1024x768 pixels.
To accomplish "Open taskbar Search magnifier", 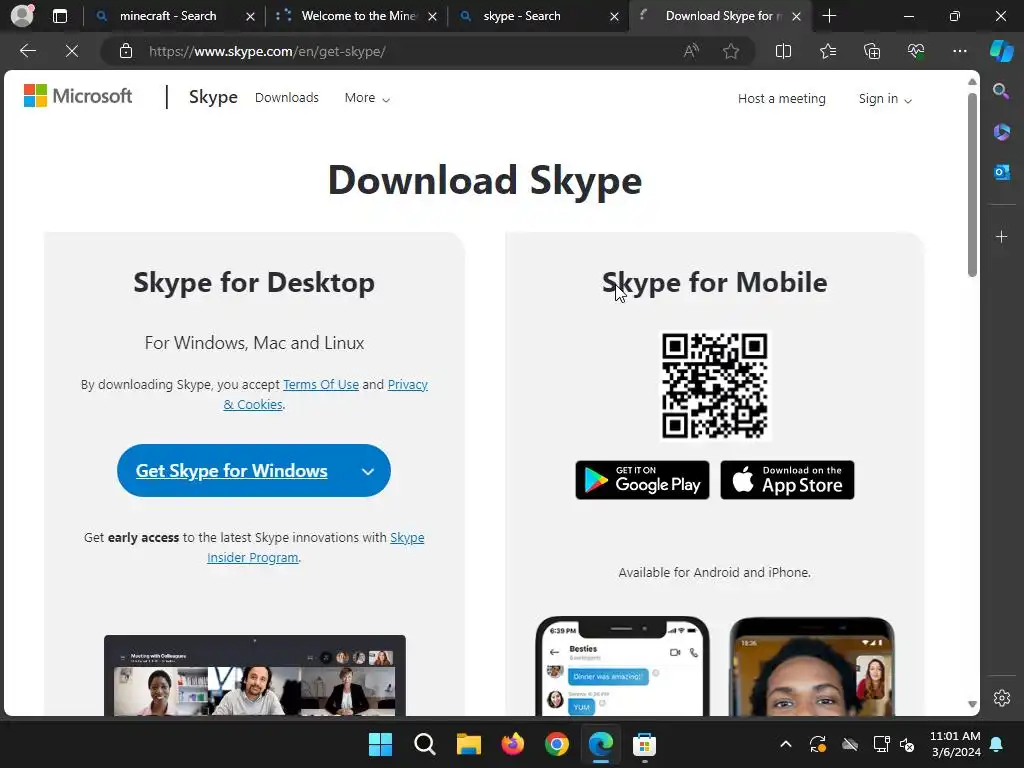I will click(x=424, y=744).
